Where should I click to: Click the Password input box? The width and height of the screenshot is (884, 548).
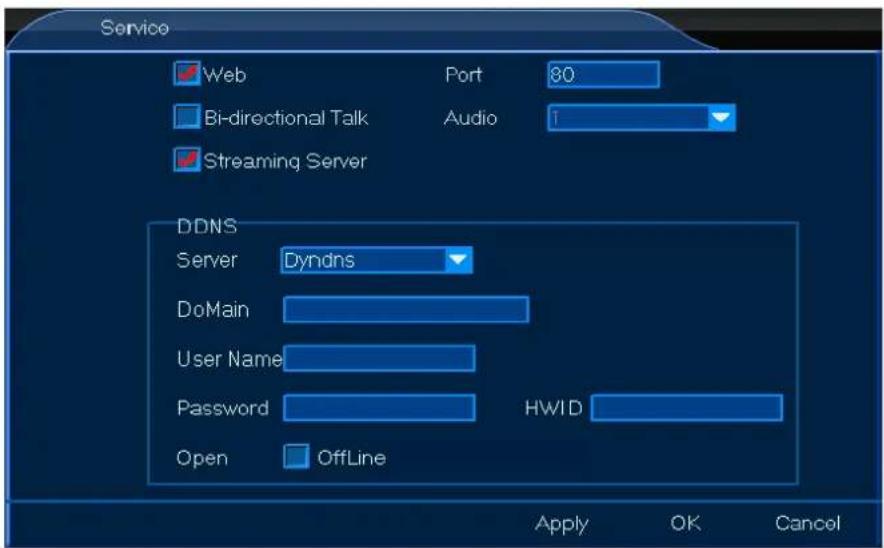[x=379, y=407]
